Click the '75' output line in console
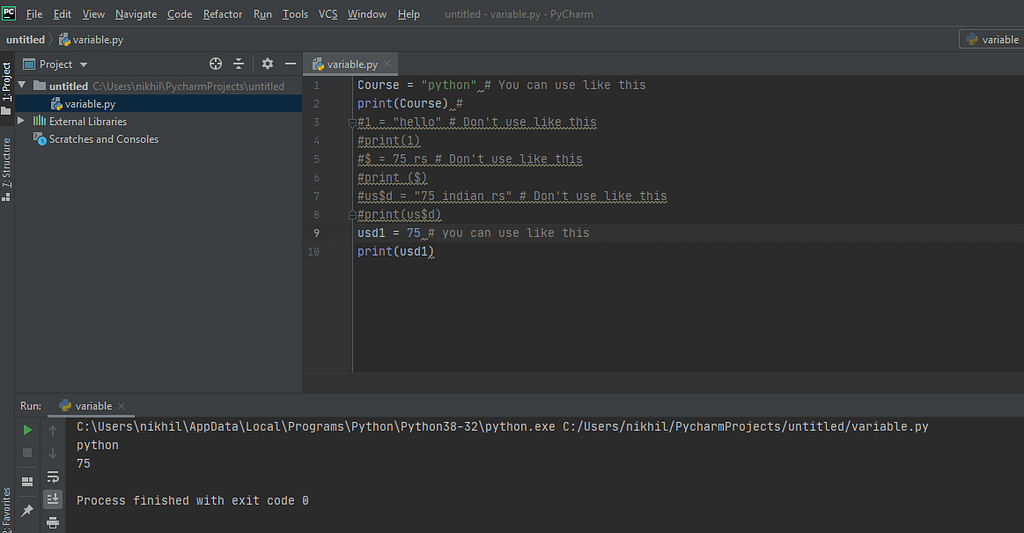The width and height of the screenshot is (1024, 533). pyautogui.click(x=84, y=464)
